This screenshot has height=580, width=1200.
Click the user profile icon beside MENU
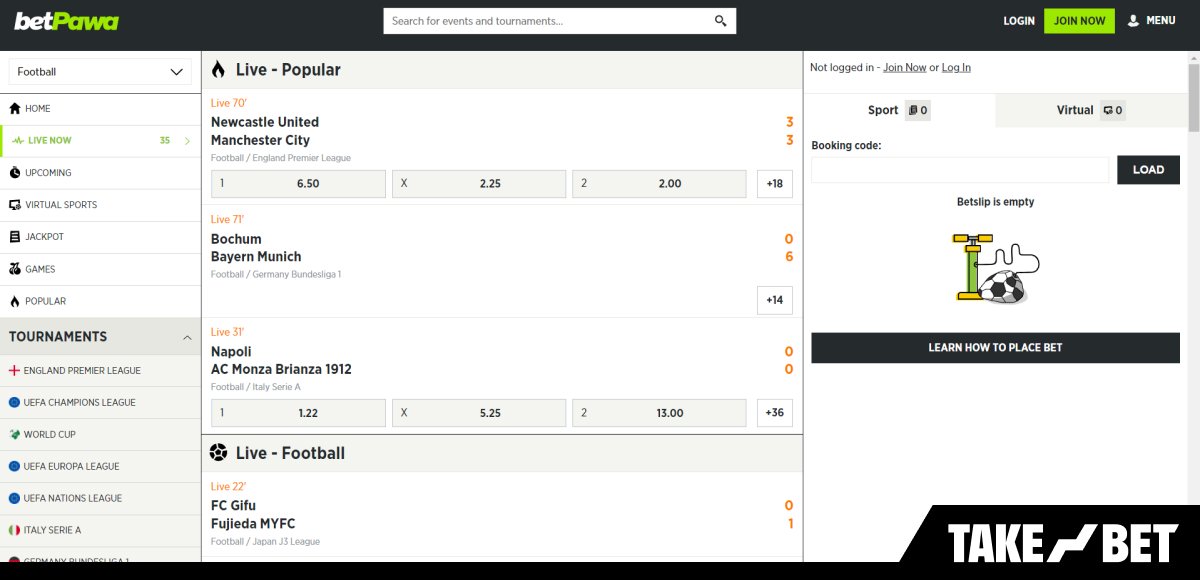(x=1133, y=20)
